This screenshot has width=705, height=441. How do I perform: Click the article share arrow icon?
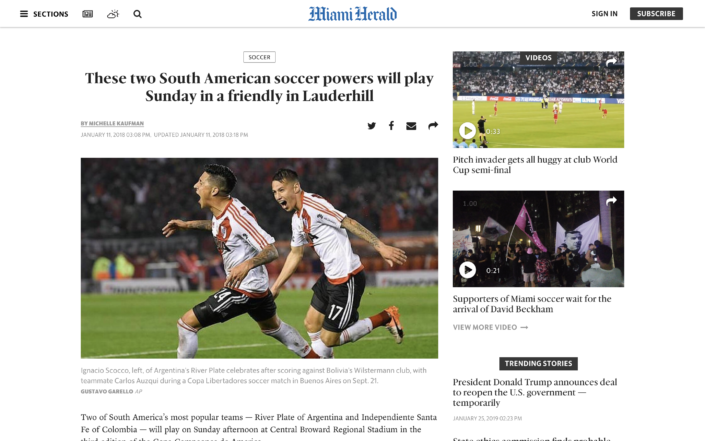tap(433, 125)
